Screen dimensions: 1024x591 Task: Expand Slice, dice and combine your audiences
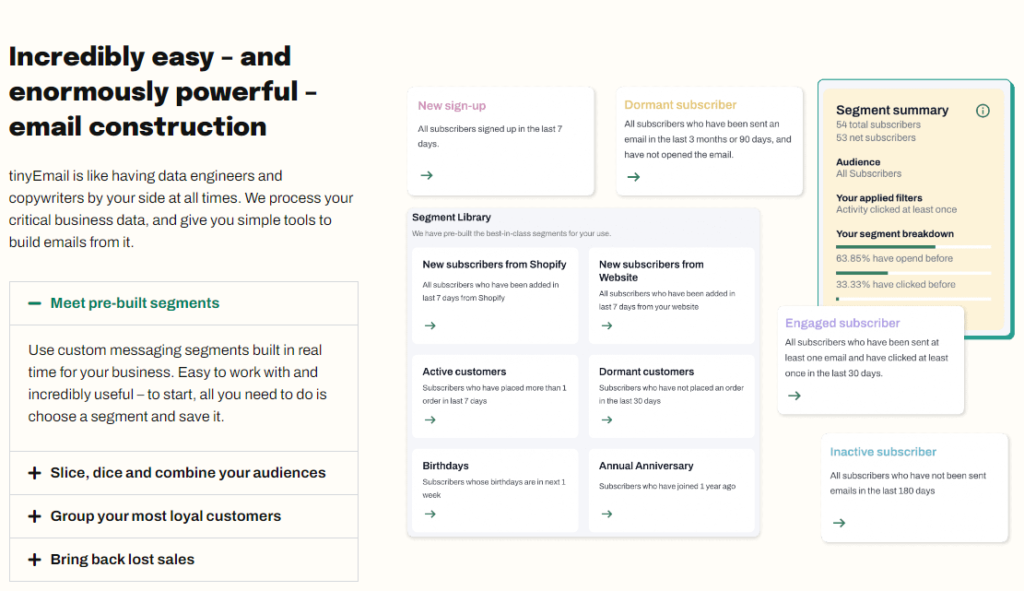(x=184, y=473)
